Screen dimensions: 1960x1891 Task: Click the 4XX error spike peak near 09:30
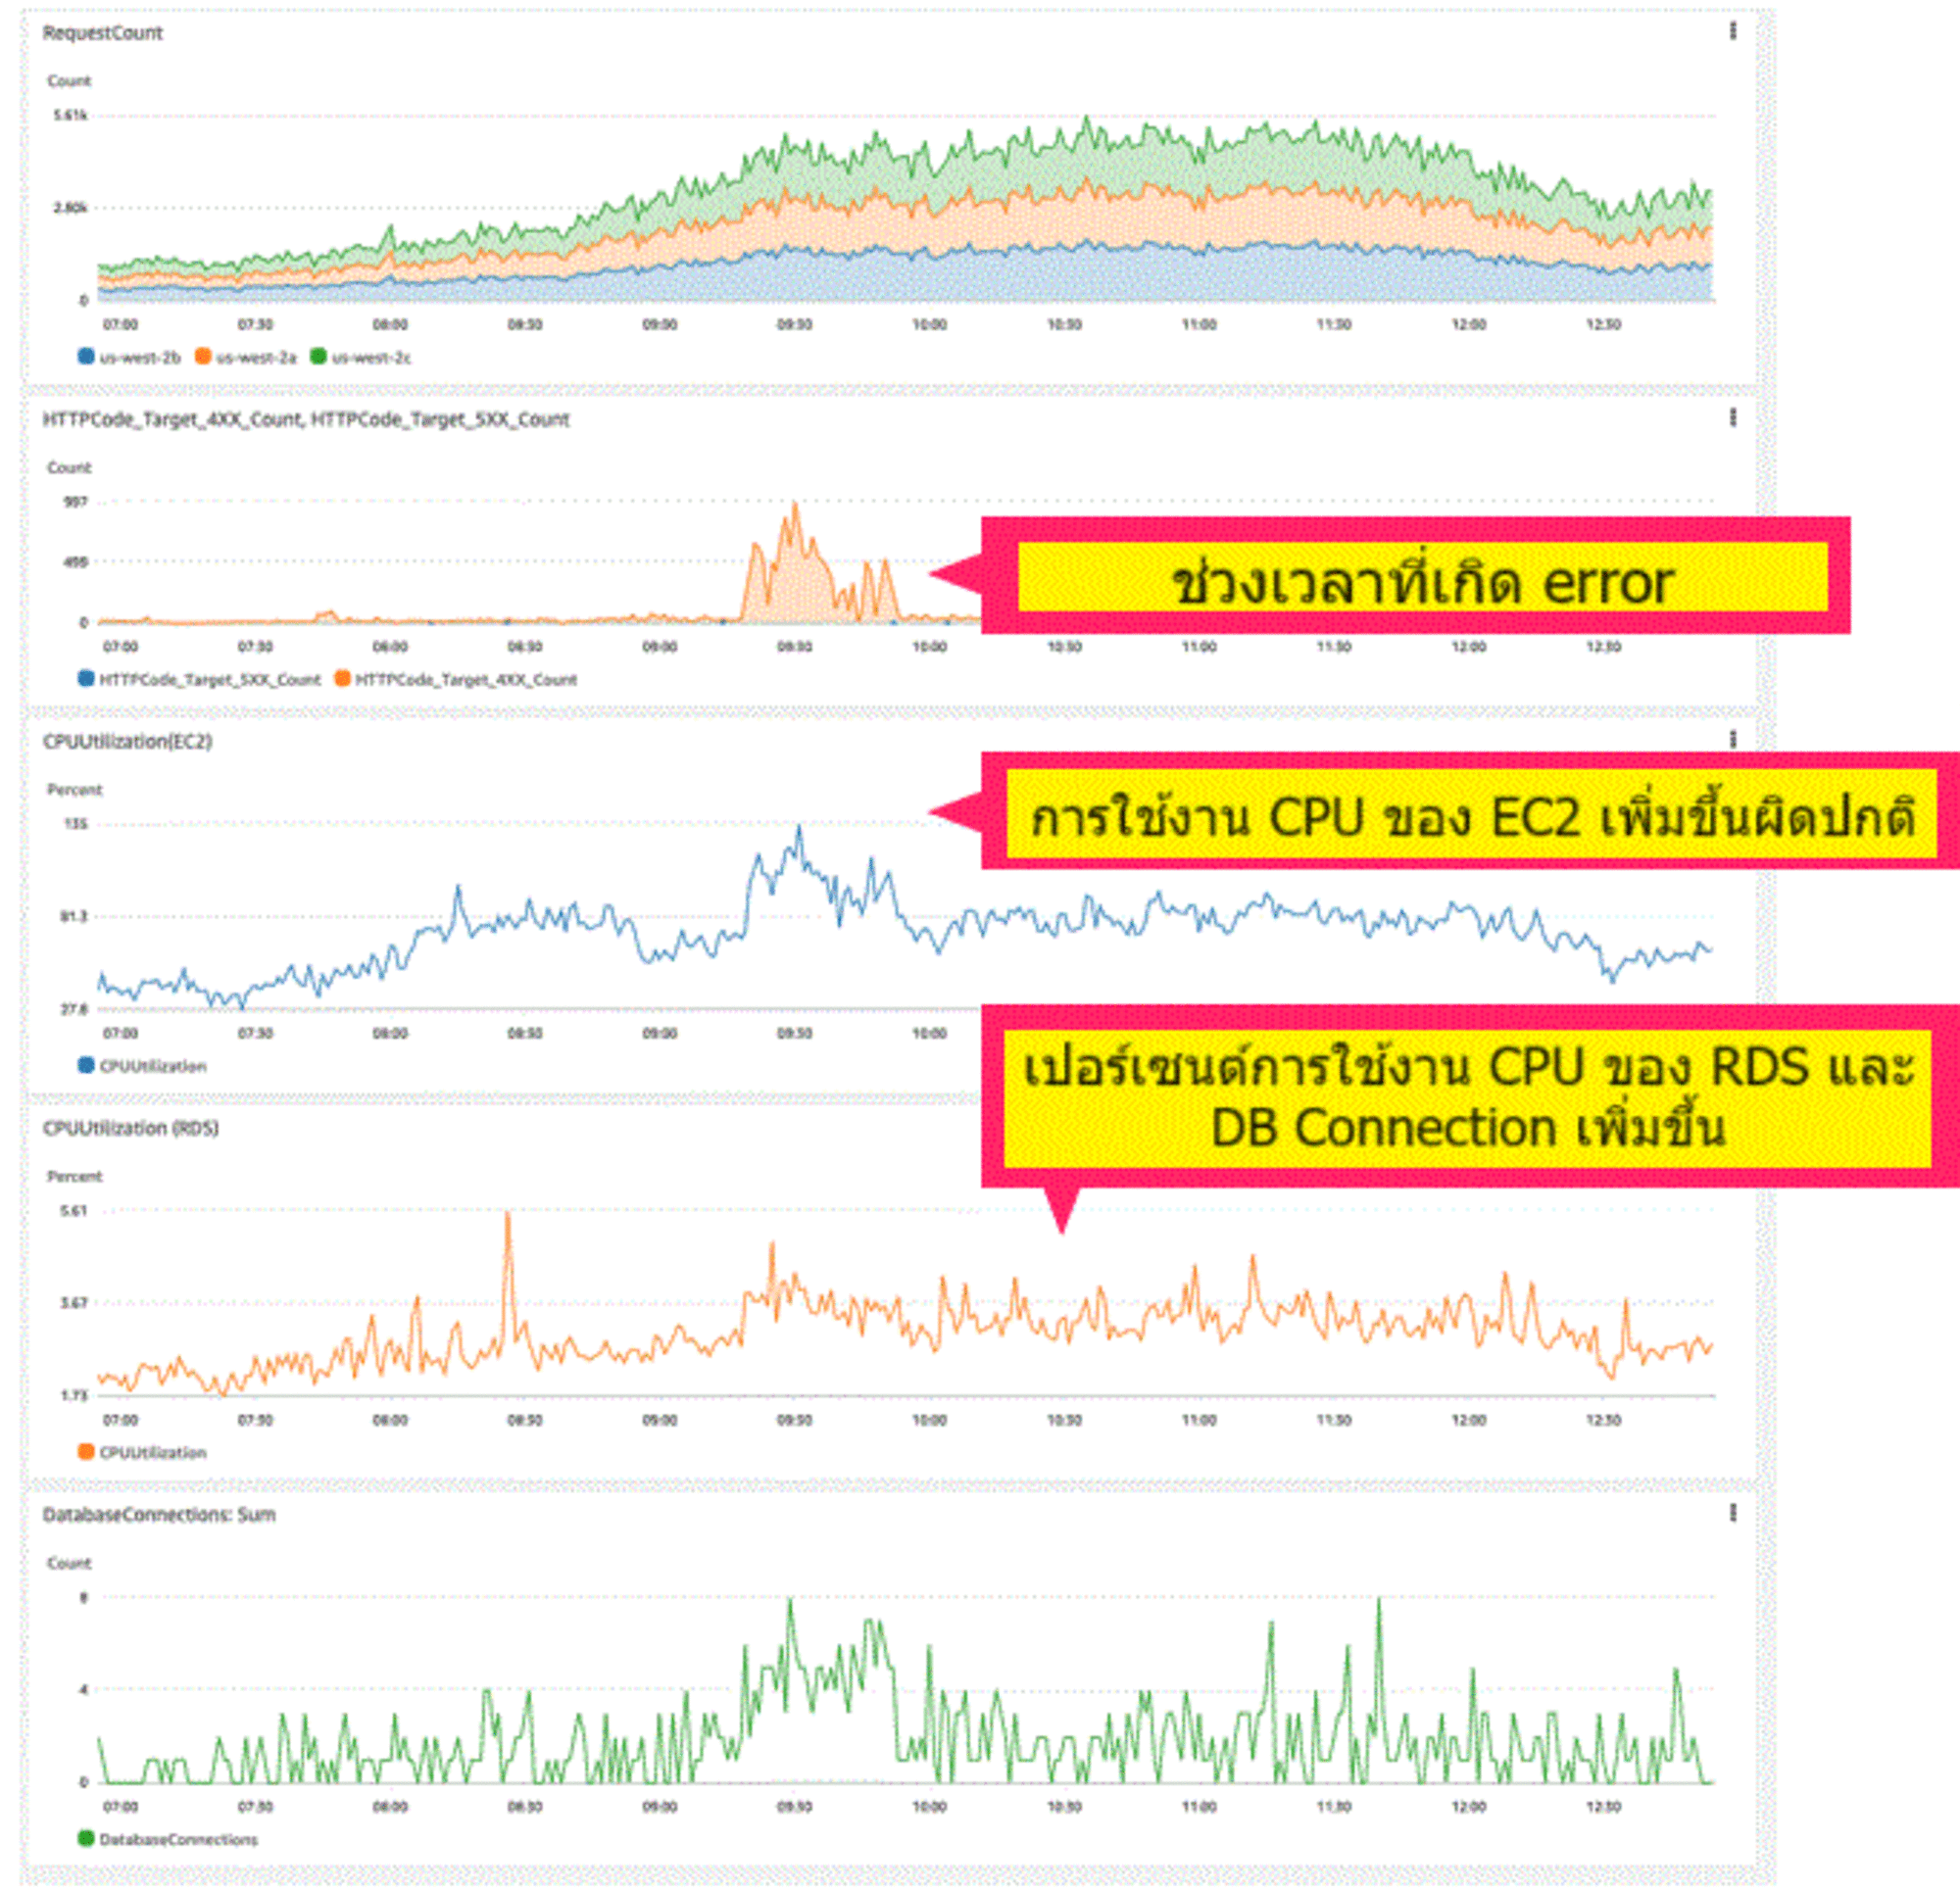[796, 504]
